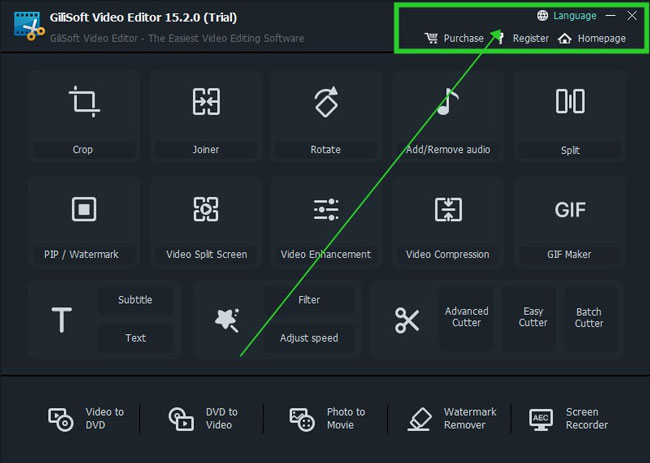Click the Homepage link text
Screen dimensions: 650x463
point(602,39)
